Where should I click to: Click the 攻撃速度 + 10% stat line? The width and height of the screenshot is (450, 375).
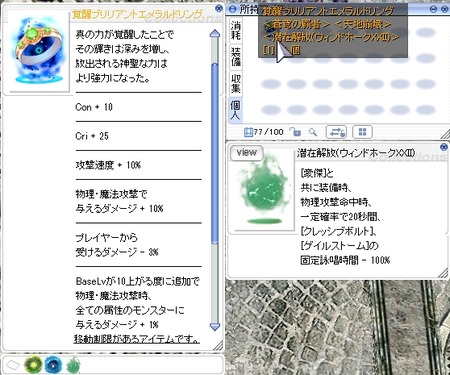pos(108,165)
